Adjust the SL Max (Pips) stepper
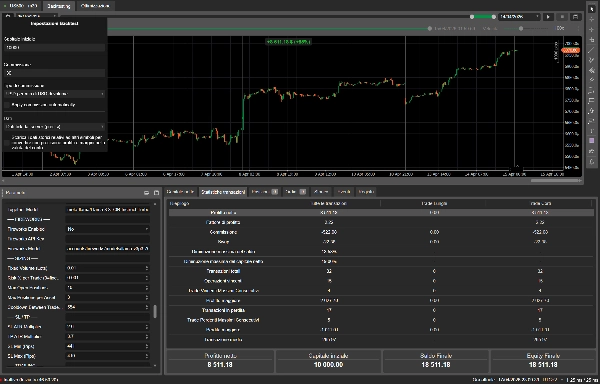This screenshot has height=384, width=600. [147, 356]
